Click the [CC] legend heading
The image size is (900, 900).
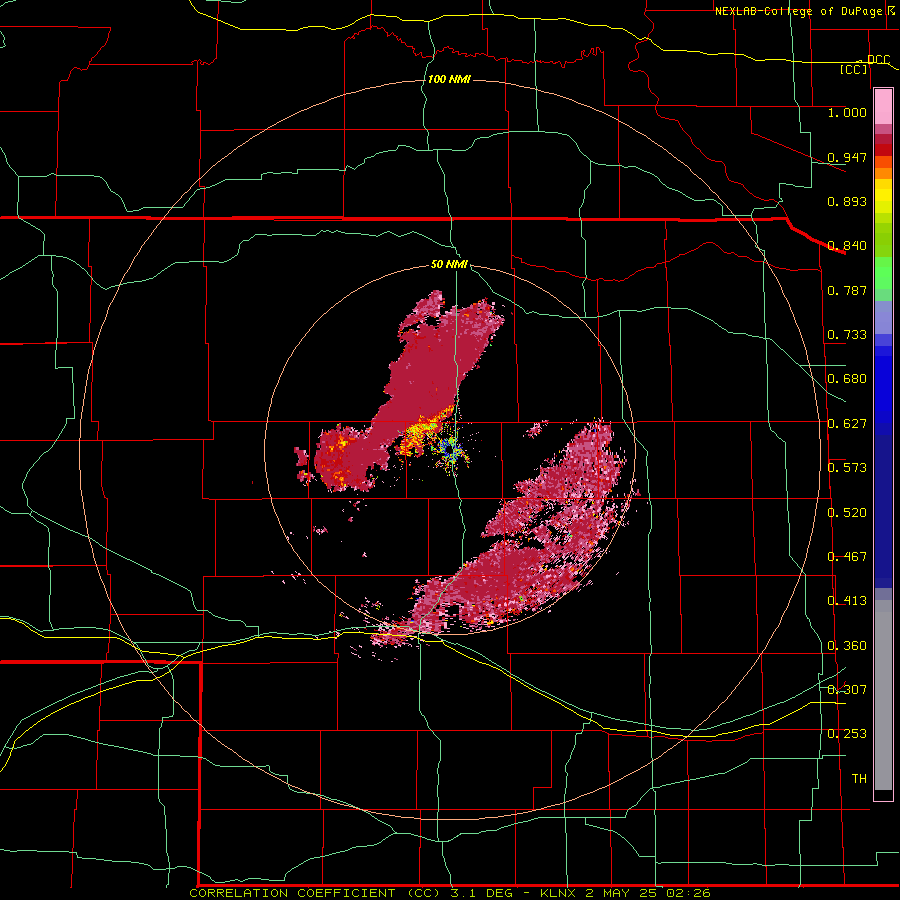tap(854, 69)
